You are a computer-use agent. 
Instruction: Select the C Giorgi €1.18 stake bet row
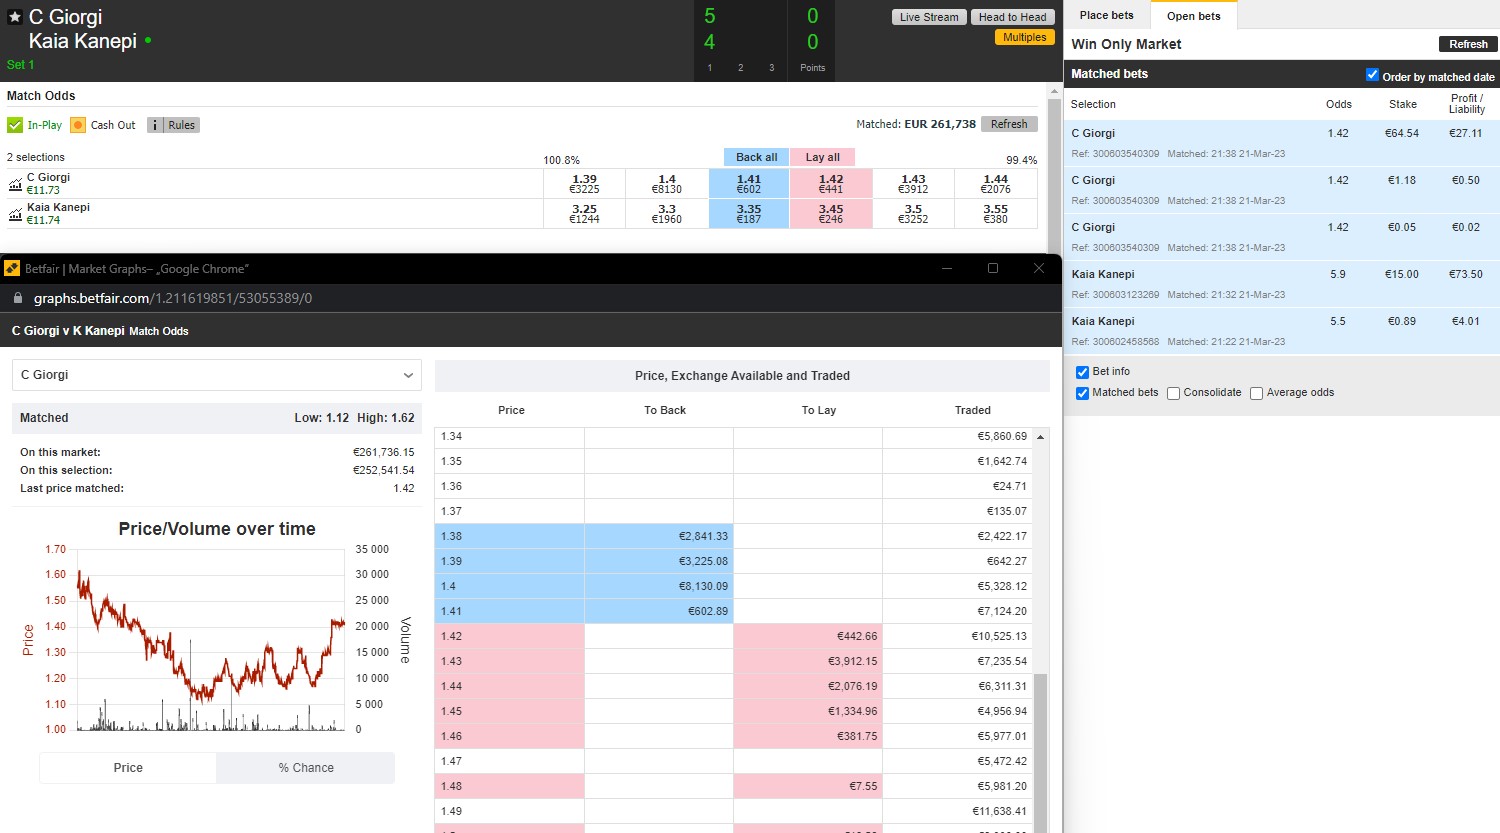1281,190
